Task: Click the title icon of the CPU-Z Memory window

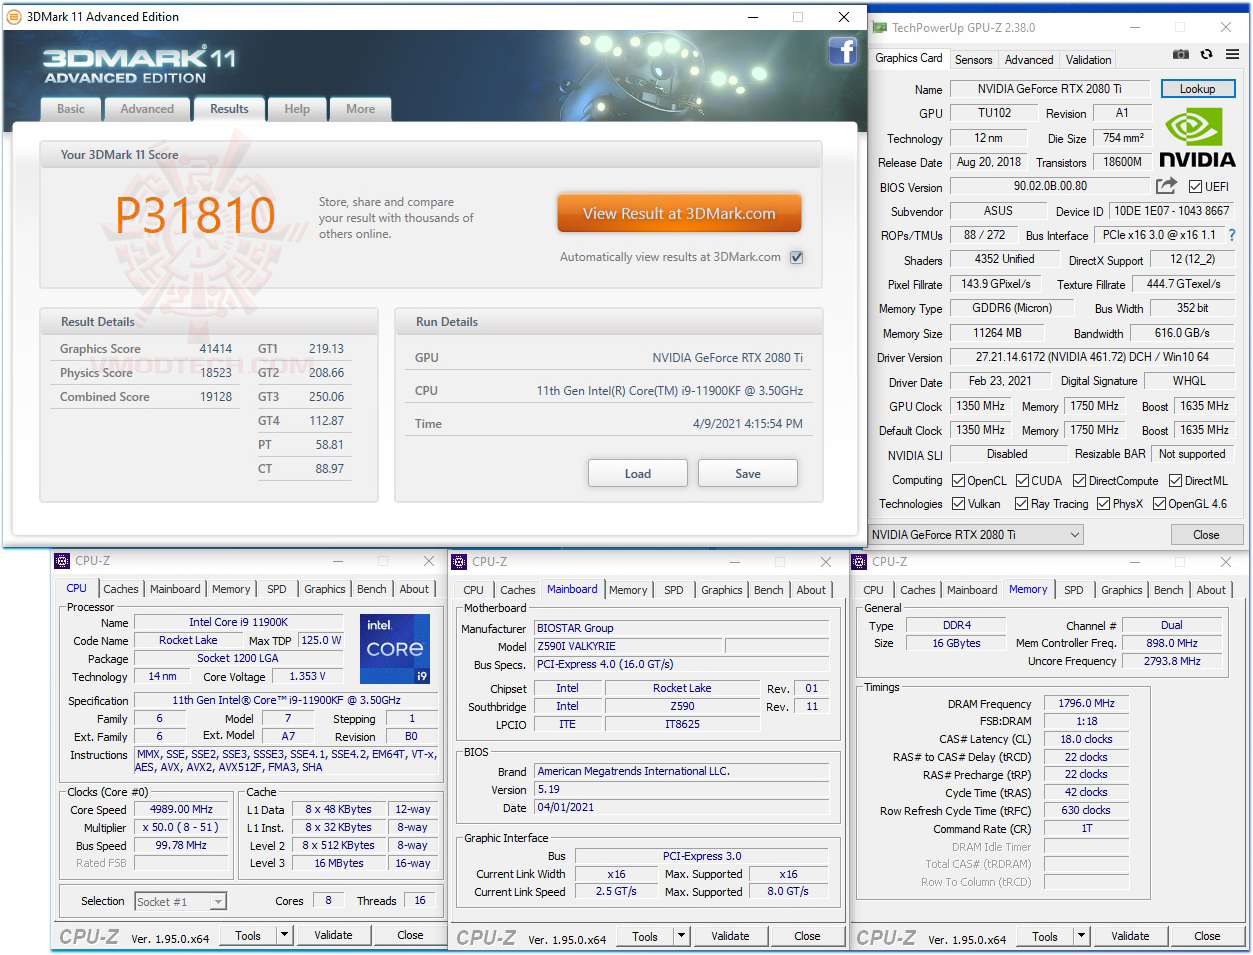Action: [859, 562]
